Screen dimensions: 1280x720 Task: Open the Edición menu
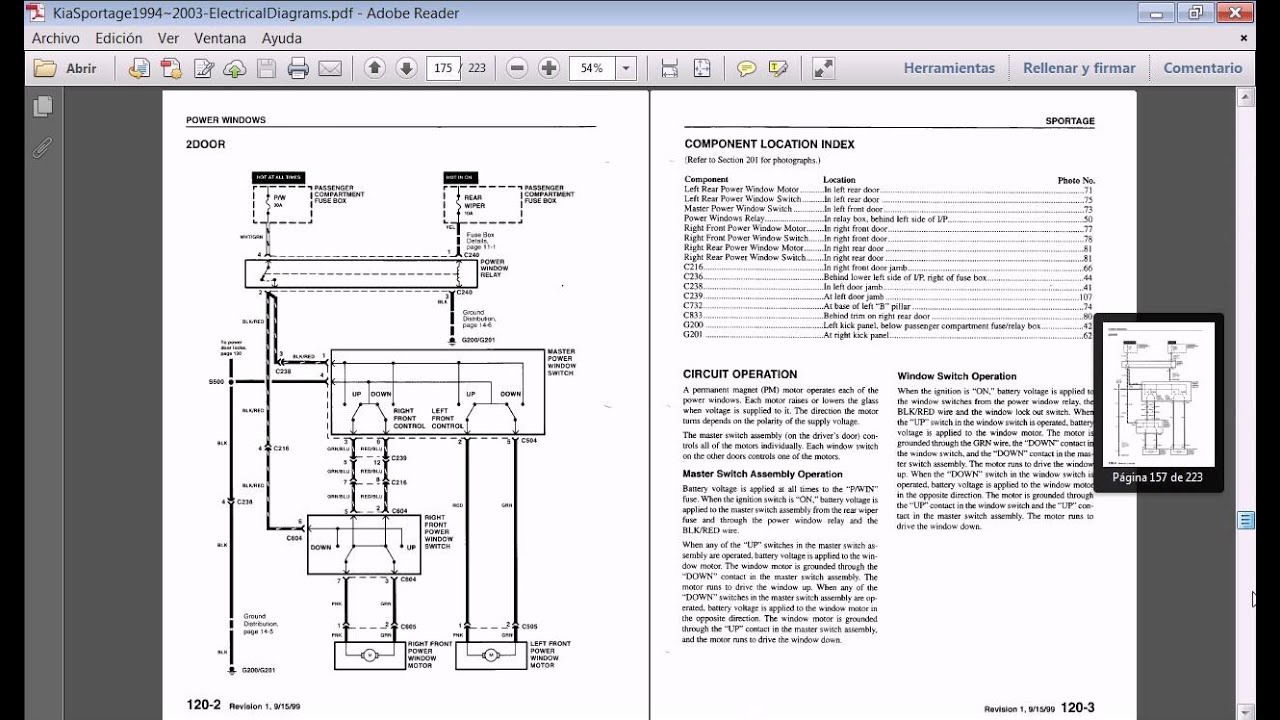pyautogui.click(x=119, y=39)
